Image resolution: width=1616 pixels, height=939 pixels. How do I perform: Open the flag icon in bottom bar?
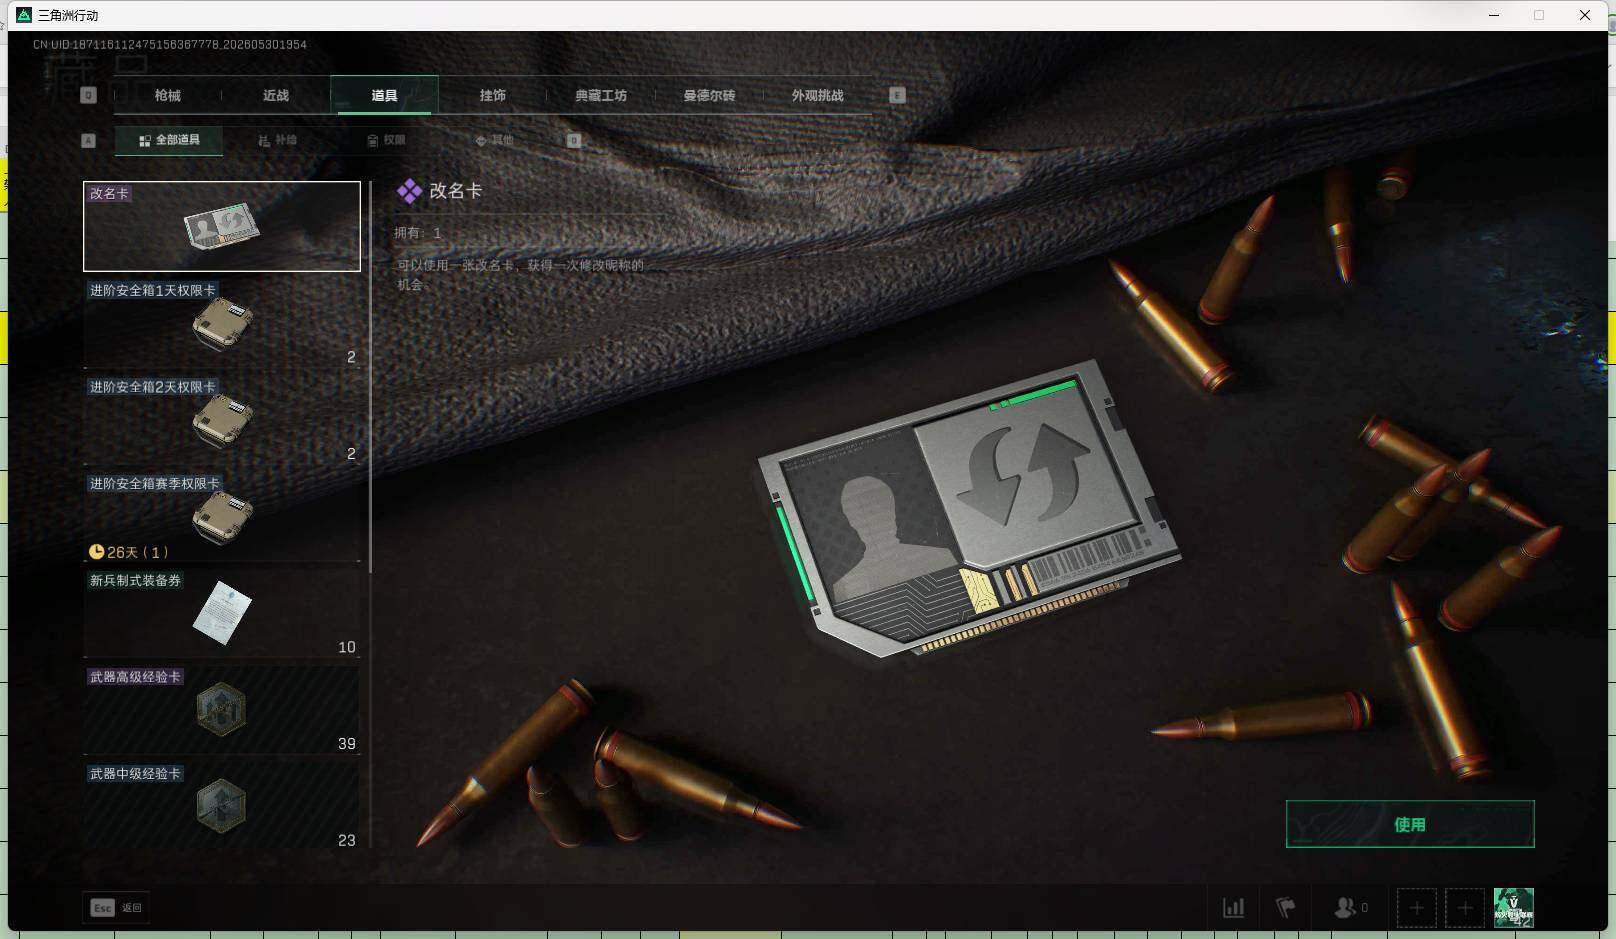(1286, 908)
